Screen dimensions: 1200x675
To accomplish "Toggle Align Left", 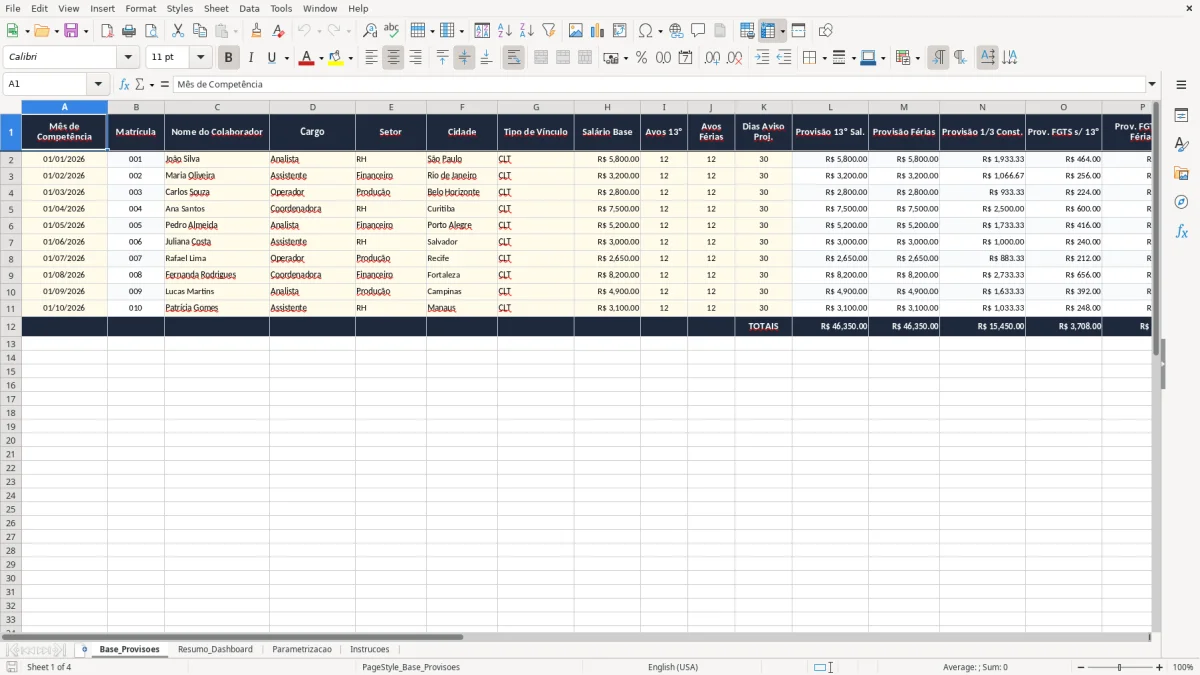I will click(371, 58).
